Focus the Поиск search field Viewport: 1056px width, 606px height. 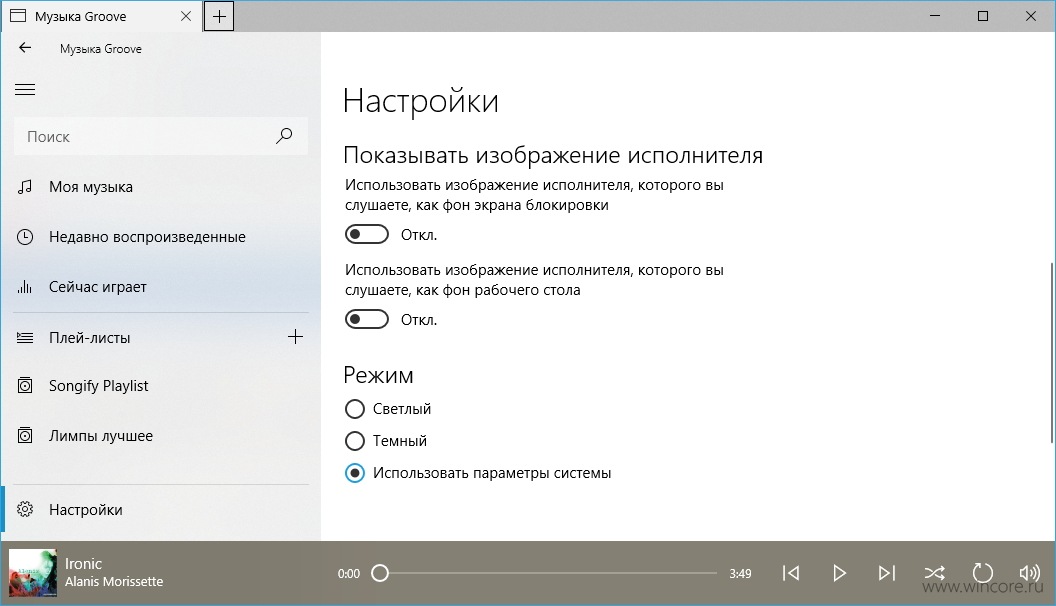click(x=160, y=137)
